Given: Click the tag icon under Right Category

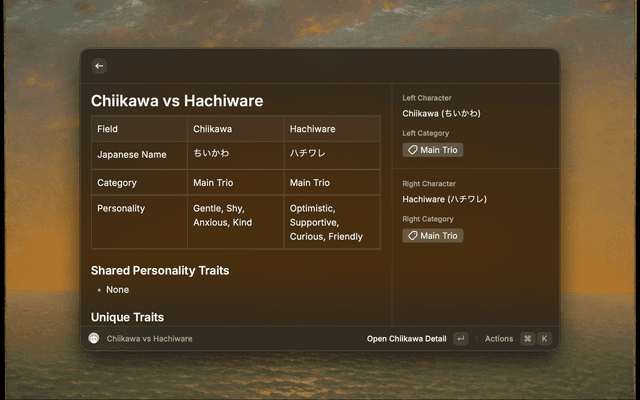Looking at the screenshot, I should click(x=413, y=236).
